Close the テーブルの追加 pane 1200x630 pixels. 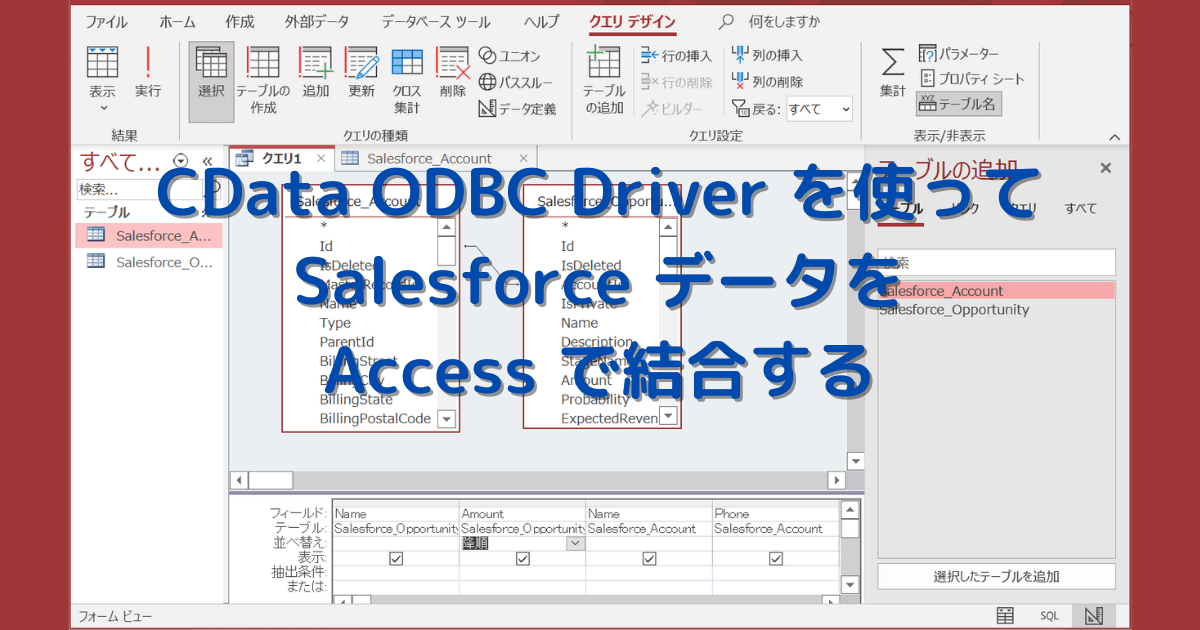pos(1105,168)
